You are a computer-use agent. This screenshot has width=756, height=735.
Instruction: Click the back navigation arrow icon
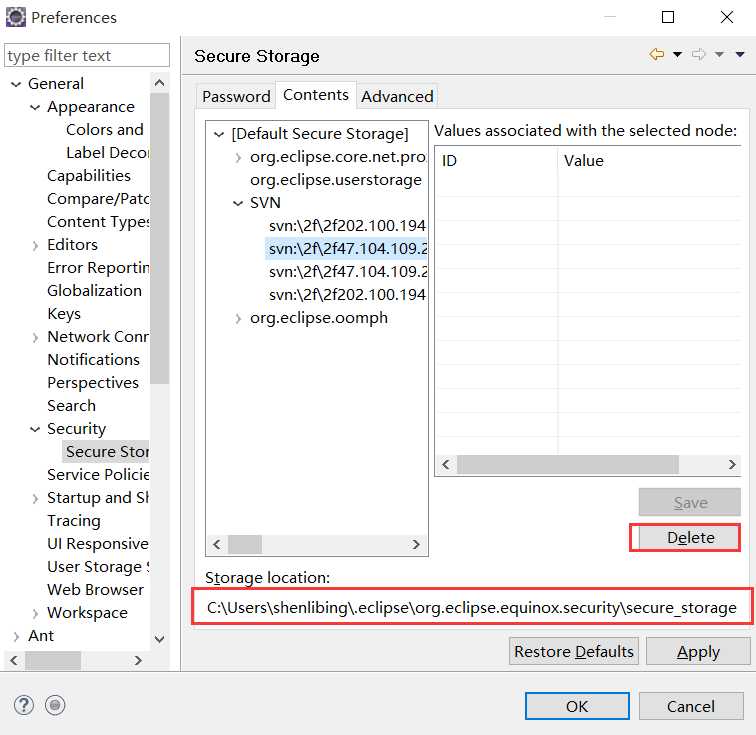[x=657, y=54]
